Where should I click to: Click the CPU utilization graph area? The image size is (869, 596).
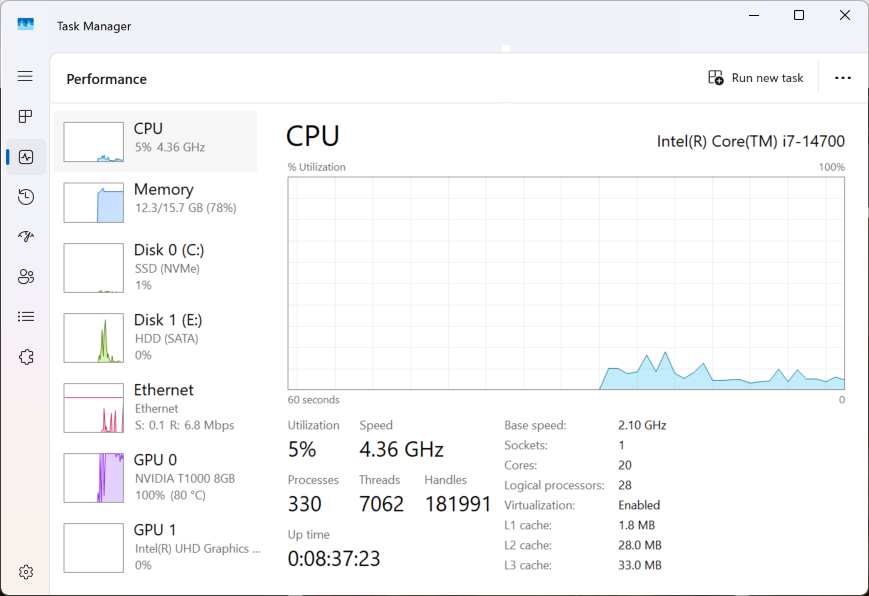click(566, 283)
